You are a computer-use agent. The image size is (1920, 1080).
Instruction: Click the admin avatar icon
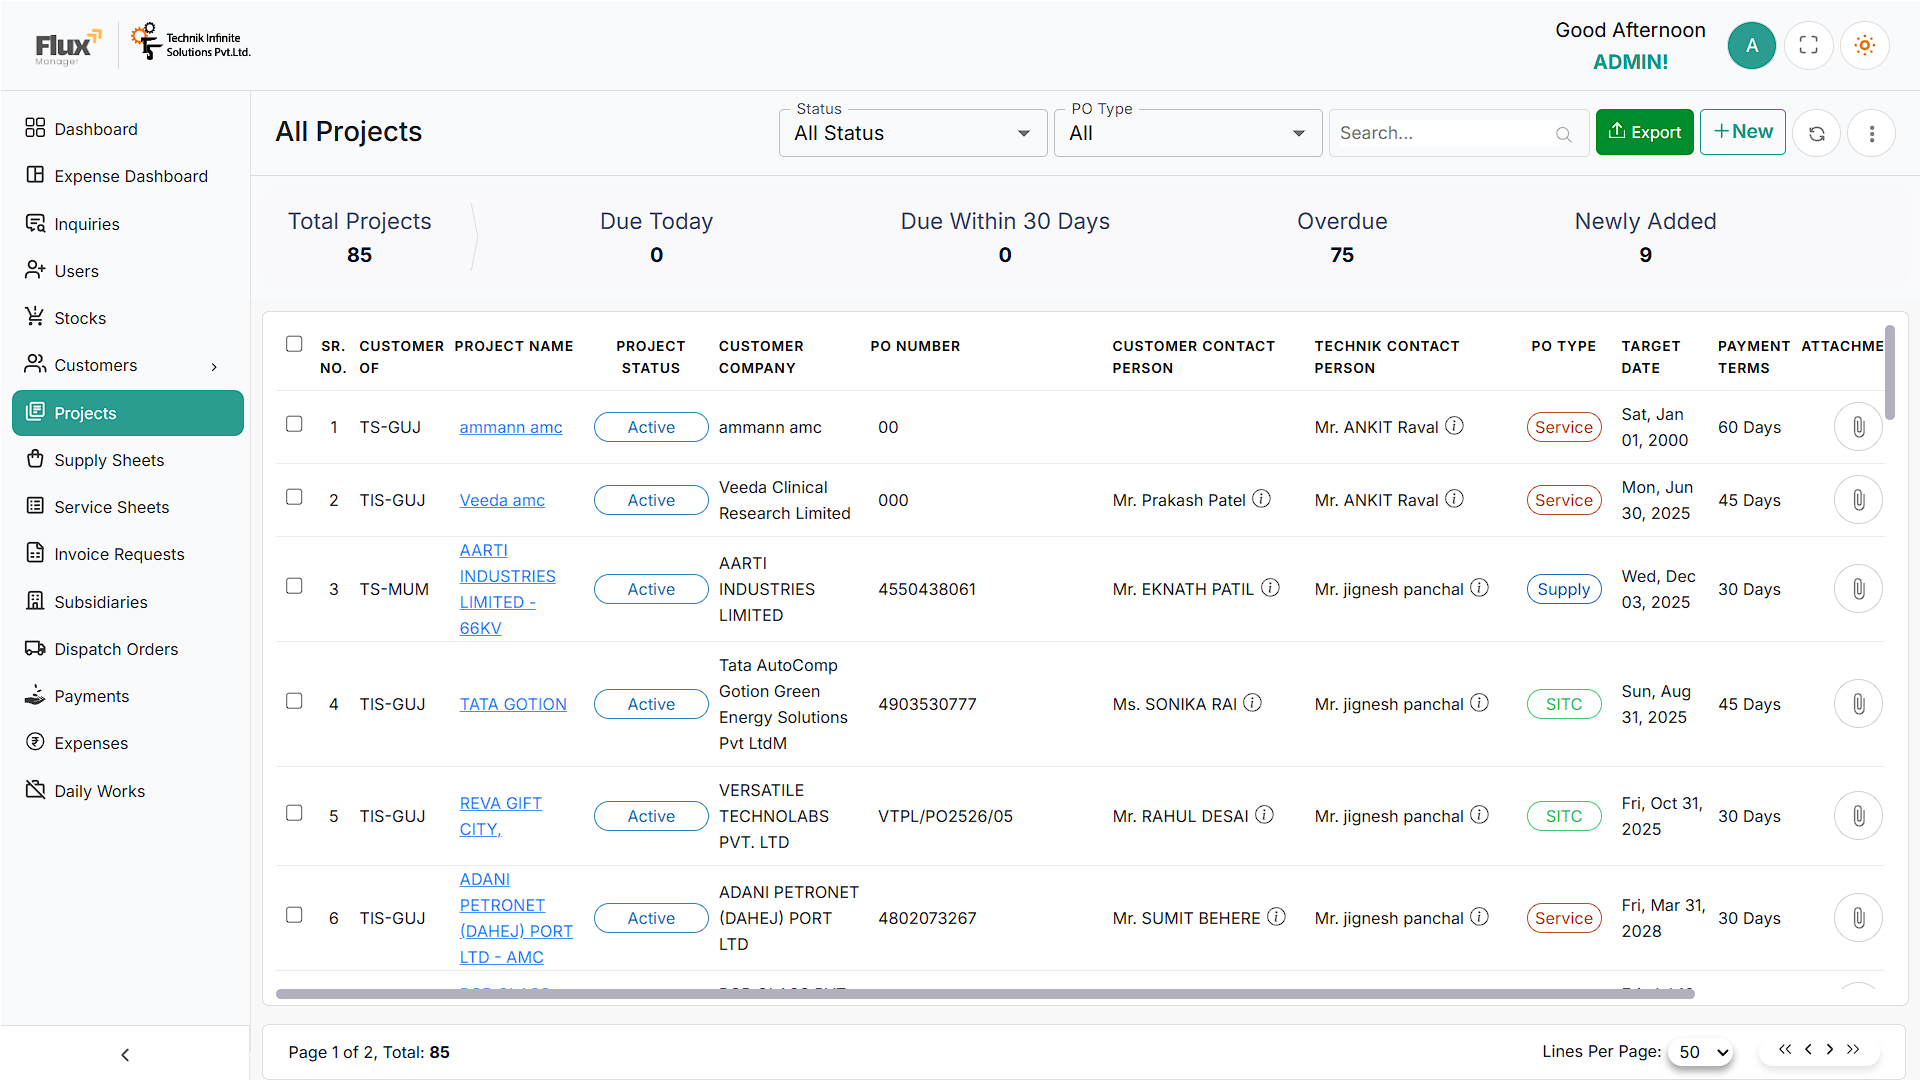[x=1751, y=45]
